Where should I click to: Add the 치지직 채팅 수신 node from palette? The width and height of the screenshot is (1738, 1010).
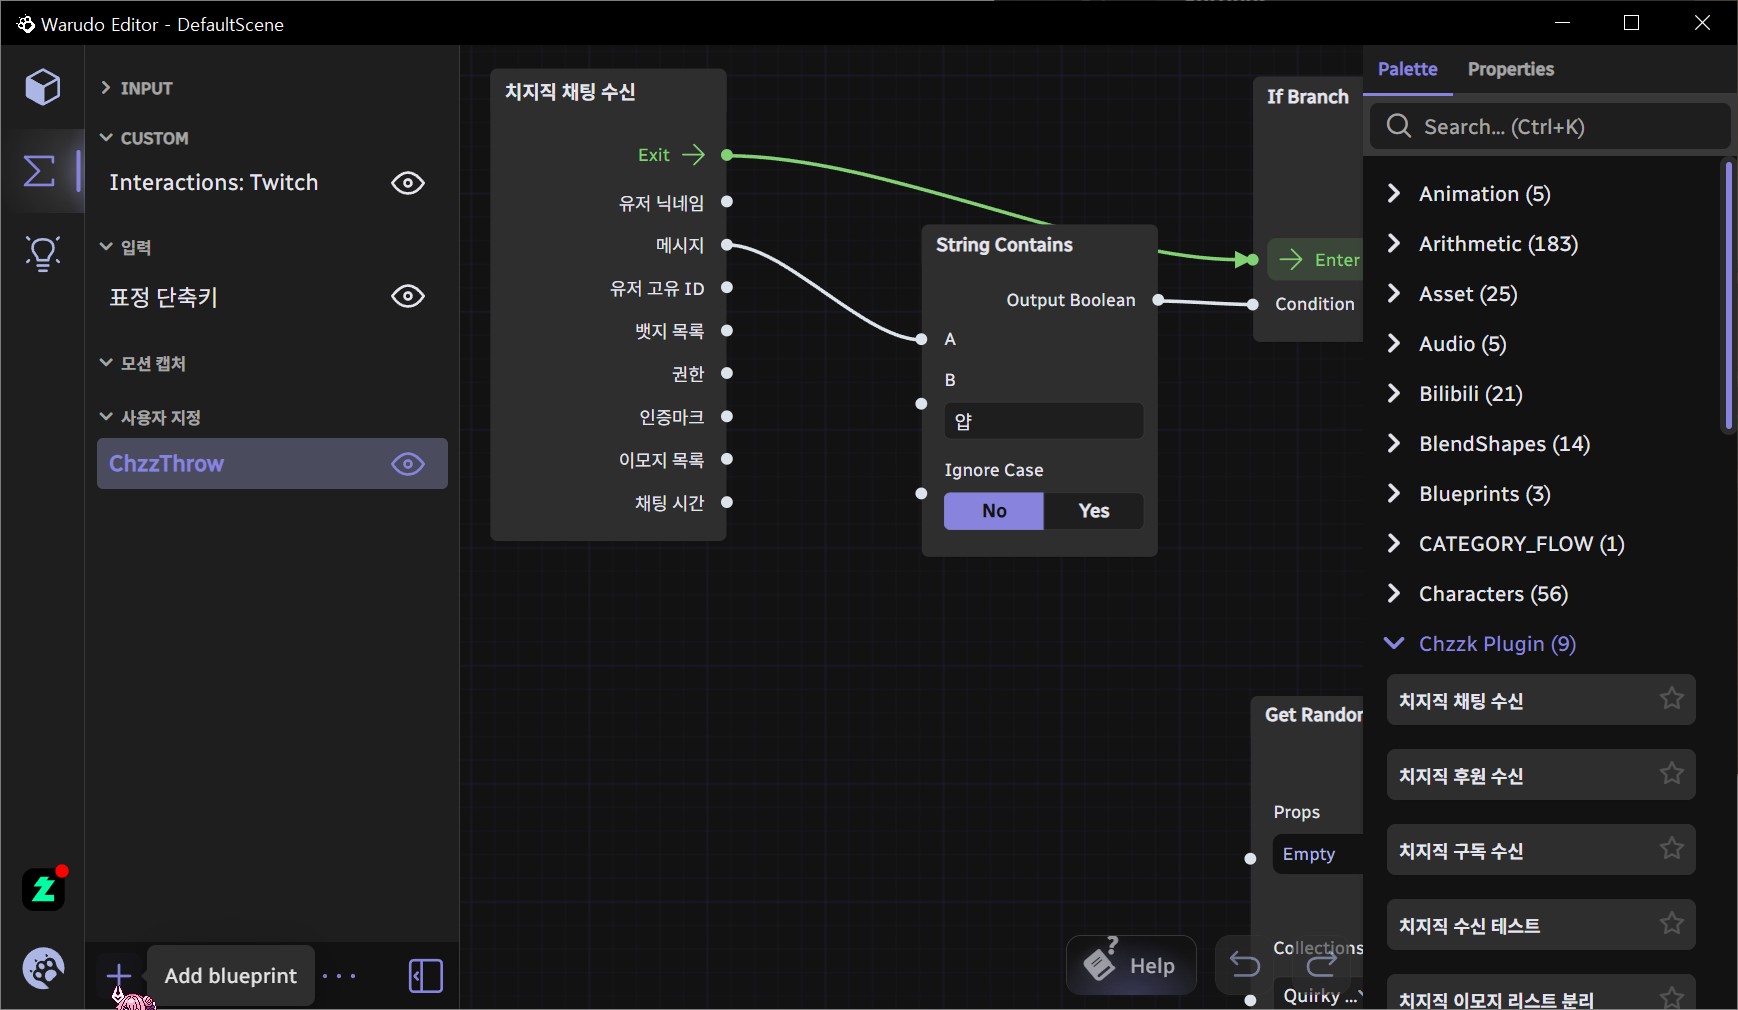pos(1541,700)
